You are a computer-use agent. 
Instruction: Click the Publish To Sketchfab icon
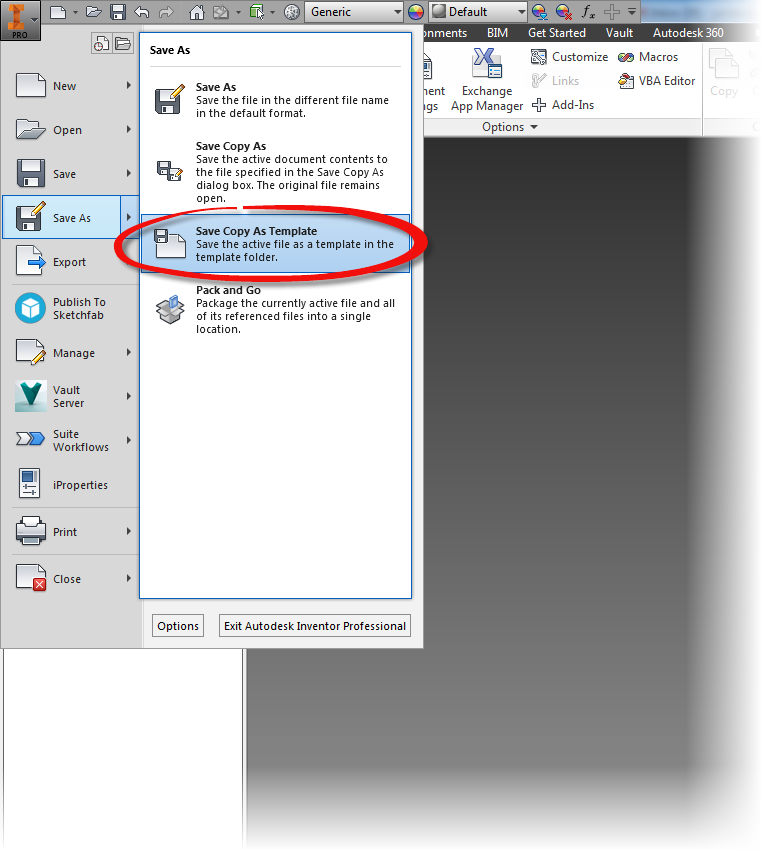pyautogui.click(x=30, y=308)
